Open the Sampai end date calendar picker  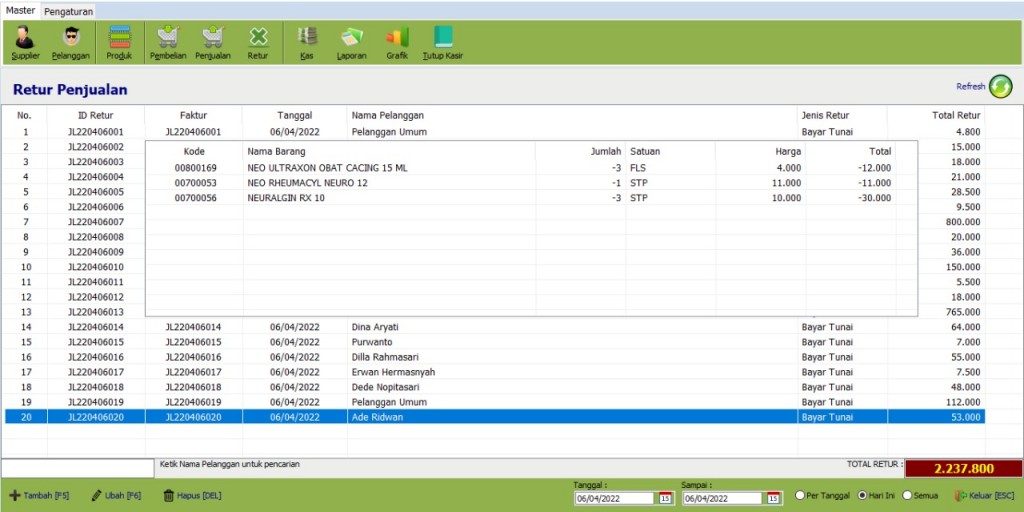point(773,498)
